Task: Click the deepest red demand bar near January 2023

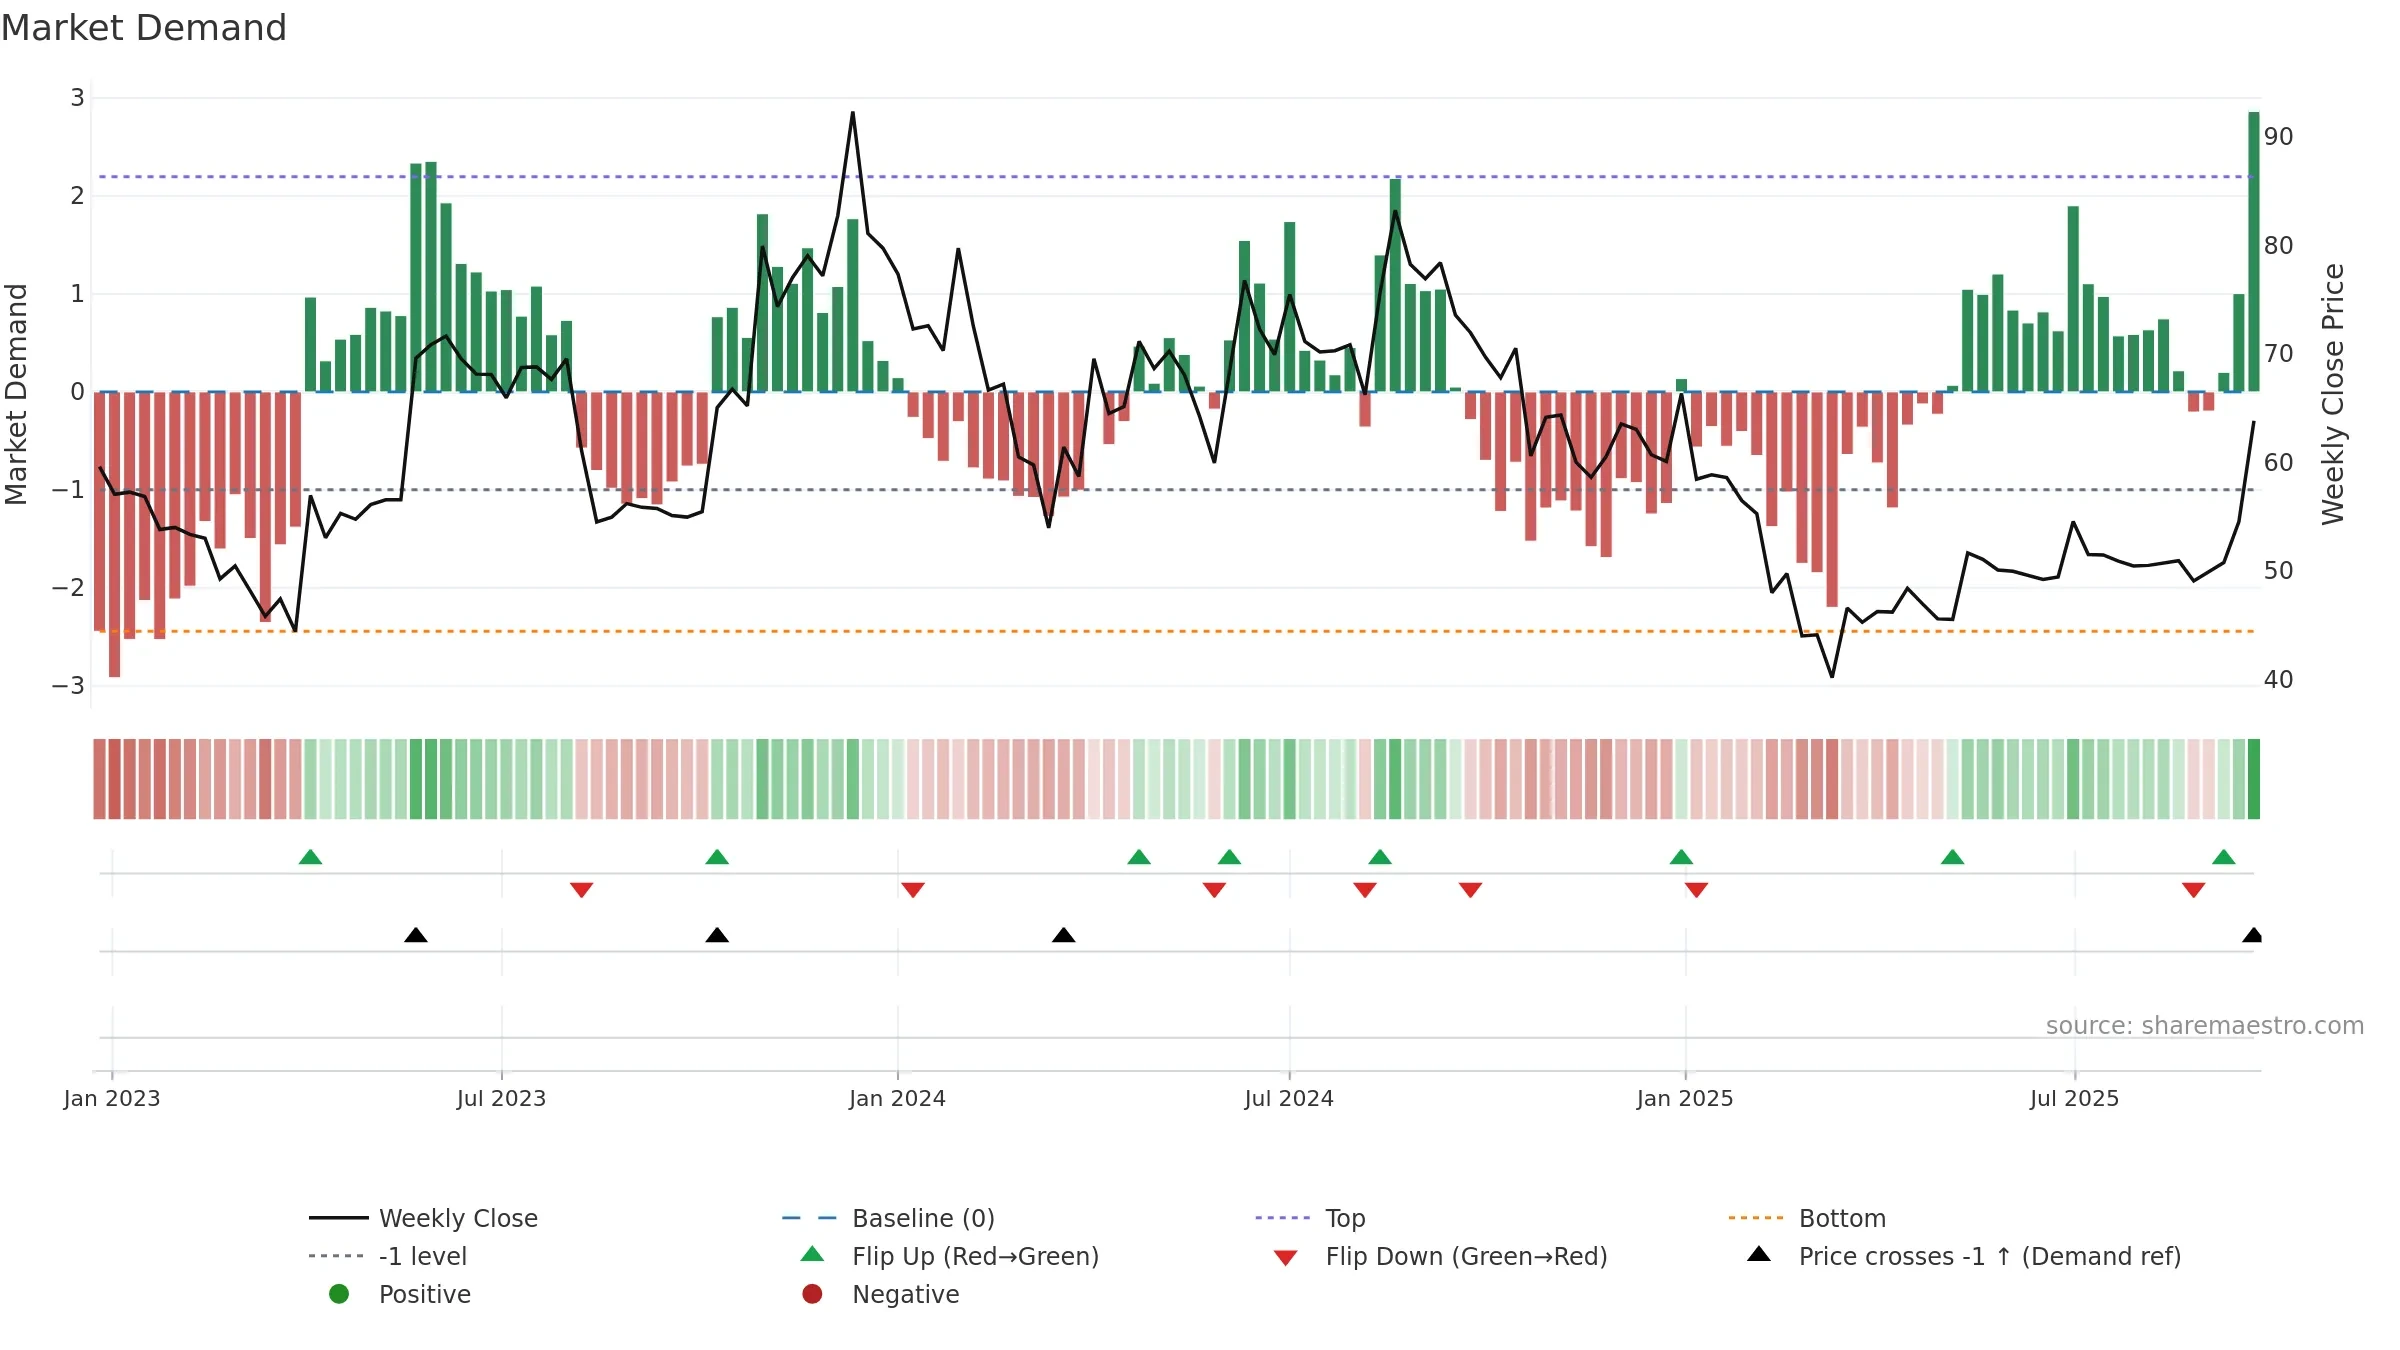Action: (114, 534)
